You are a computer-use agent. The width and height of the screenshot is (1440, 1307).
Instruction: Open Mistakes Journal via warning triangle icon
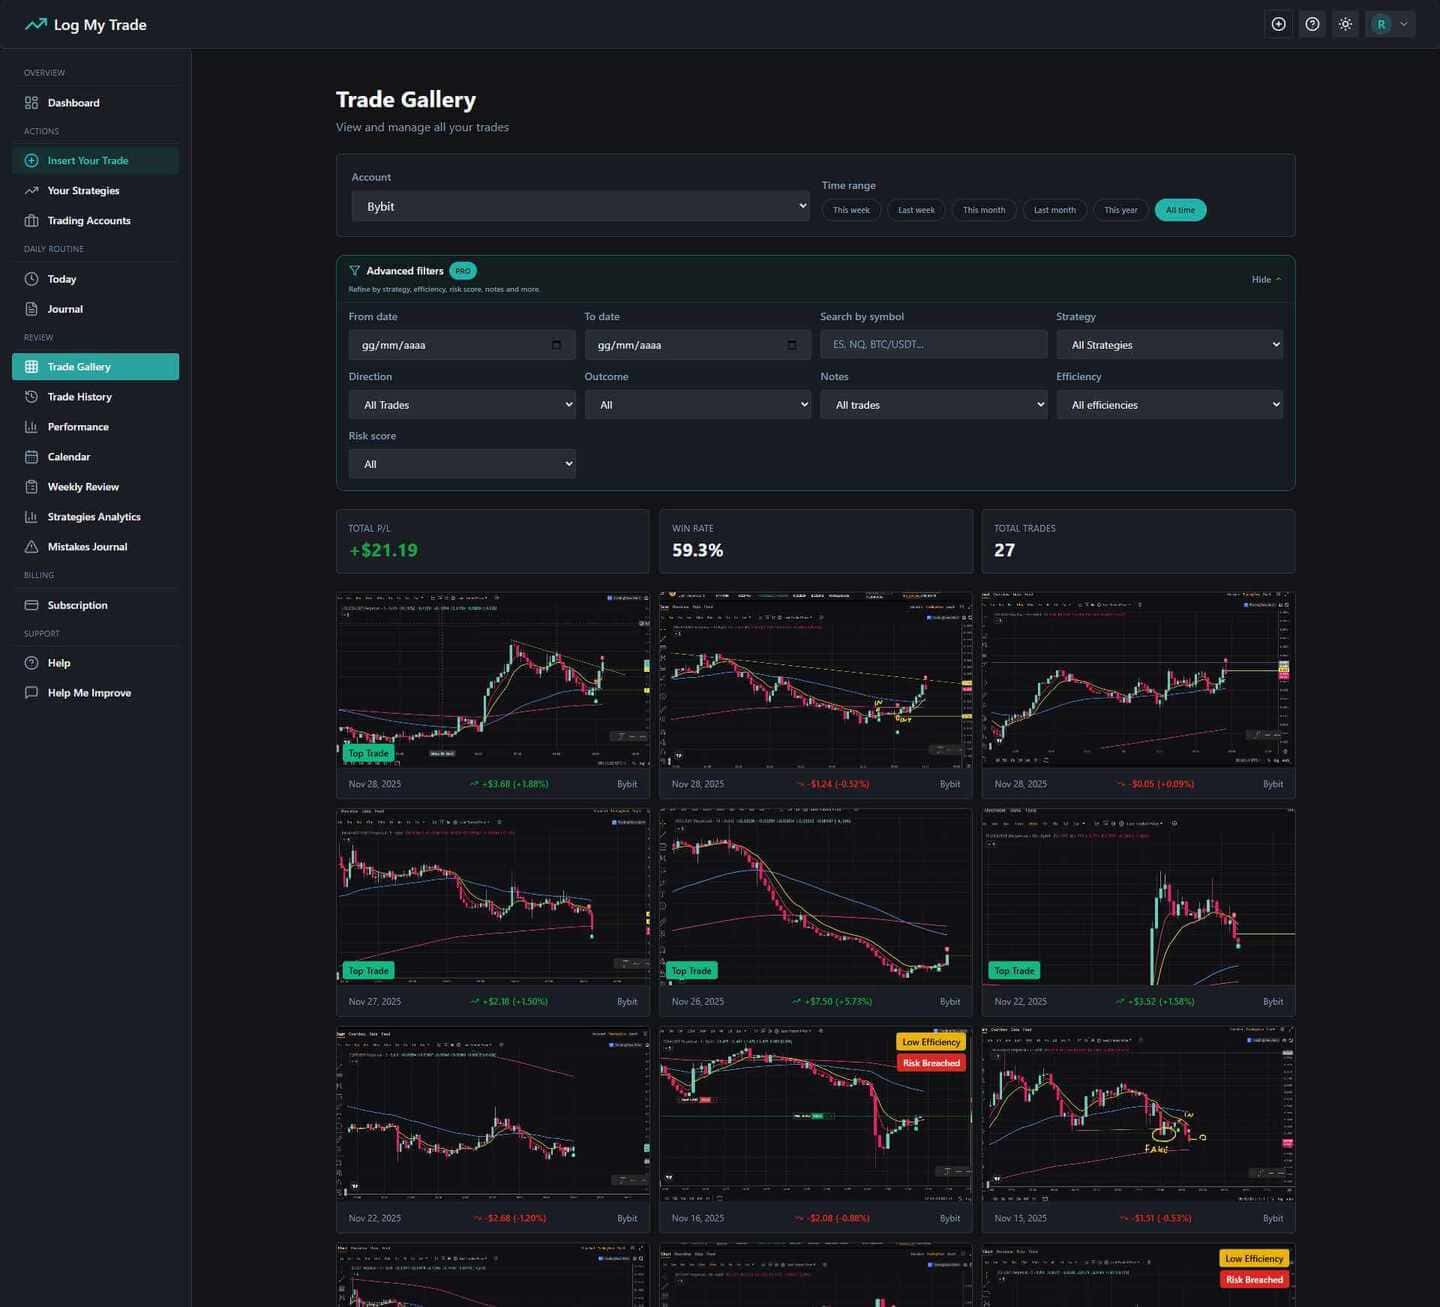click(31, 547)
